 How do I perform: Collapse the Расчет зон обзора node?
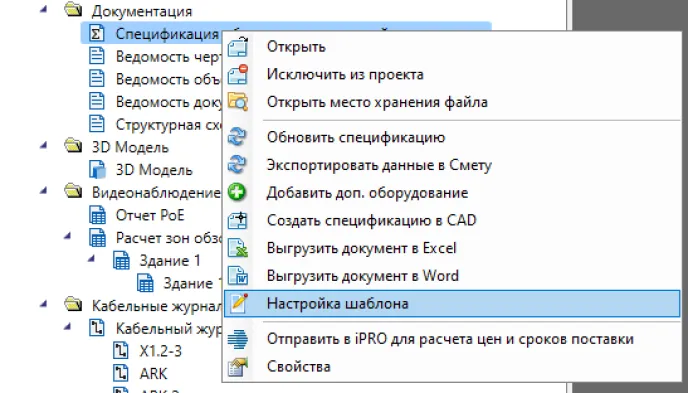(67, 236)
